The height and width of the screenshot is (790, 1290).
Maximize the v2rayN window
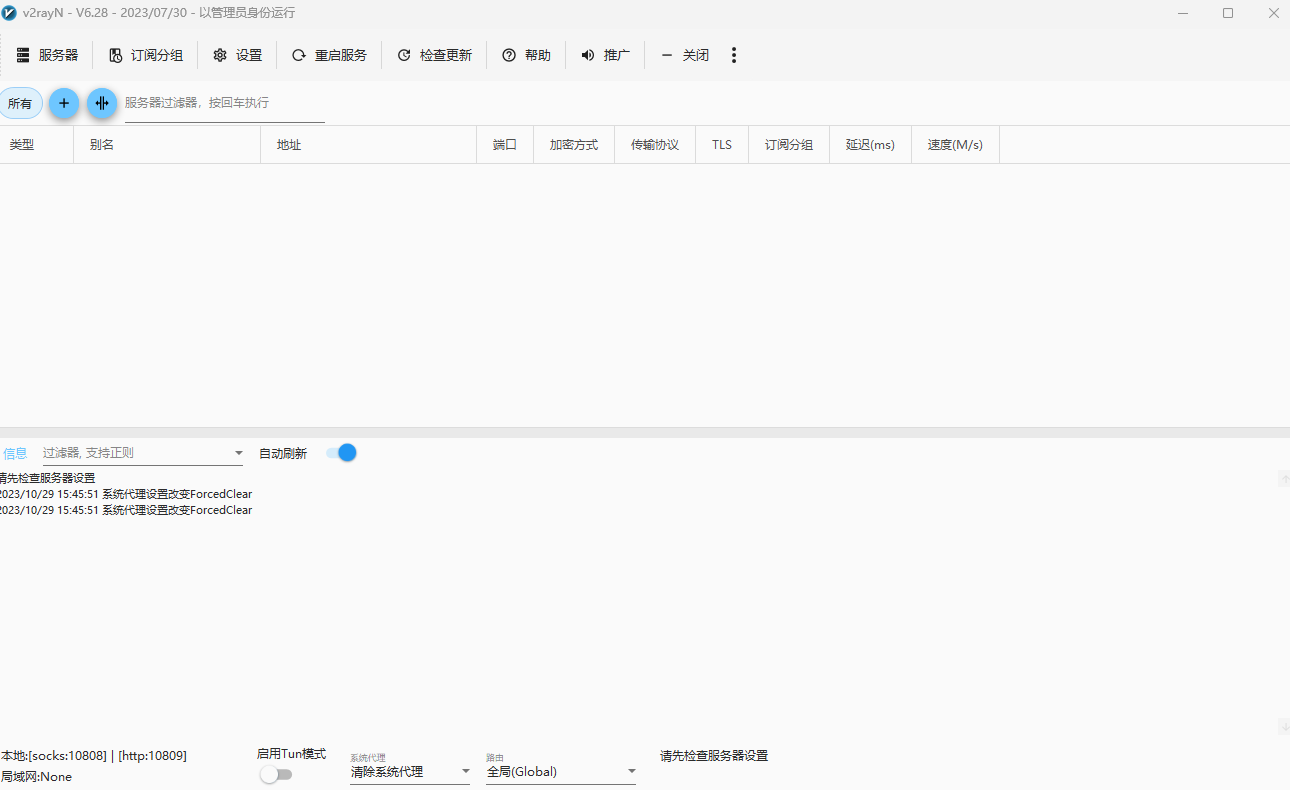[x=1228, y=13]
